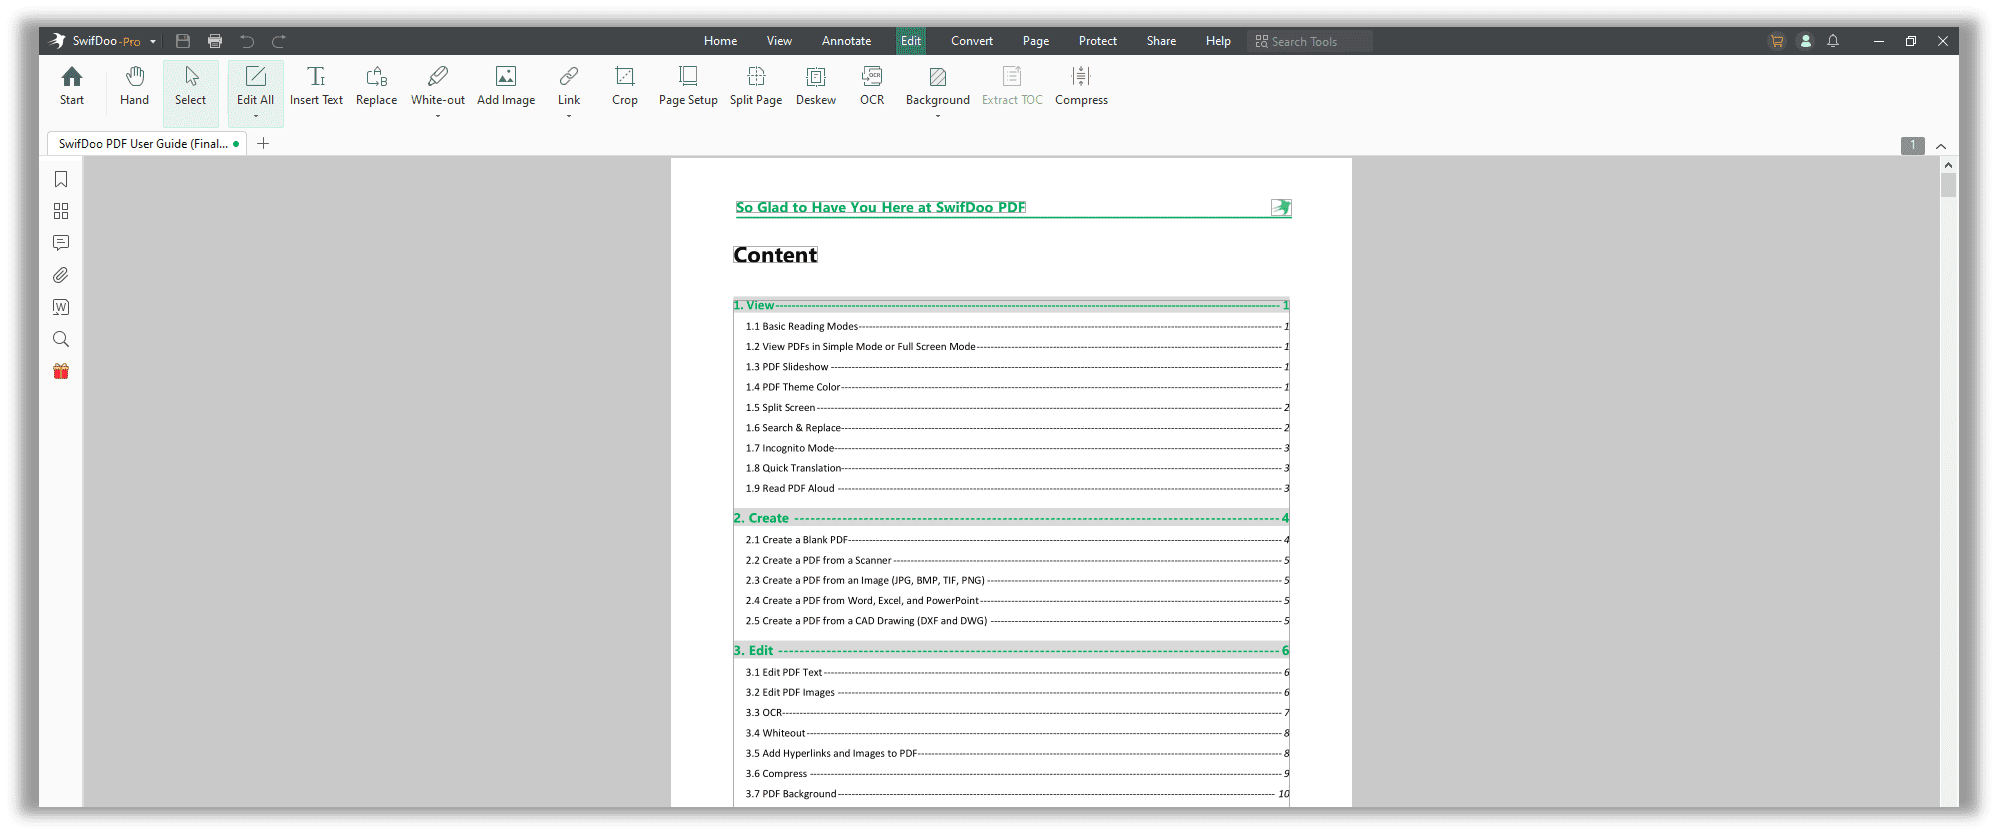Viewport: 2000px width, 836px height.
Task: Click the Compress tool
Action: [1081, 86]
